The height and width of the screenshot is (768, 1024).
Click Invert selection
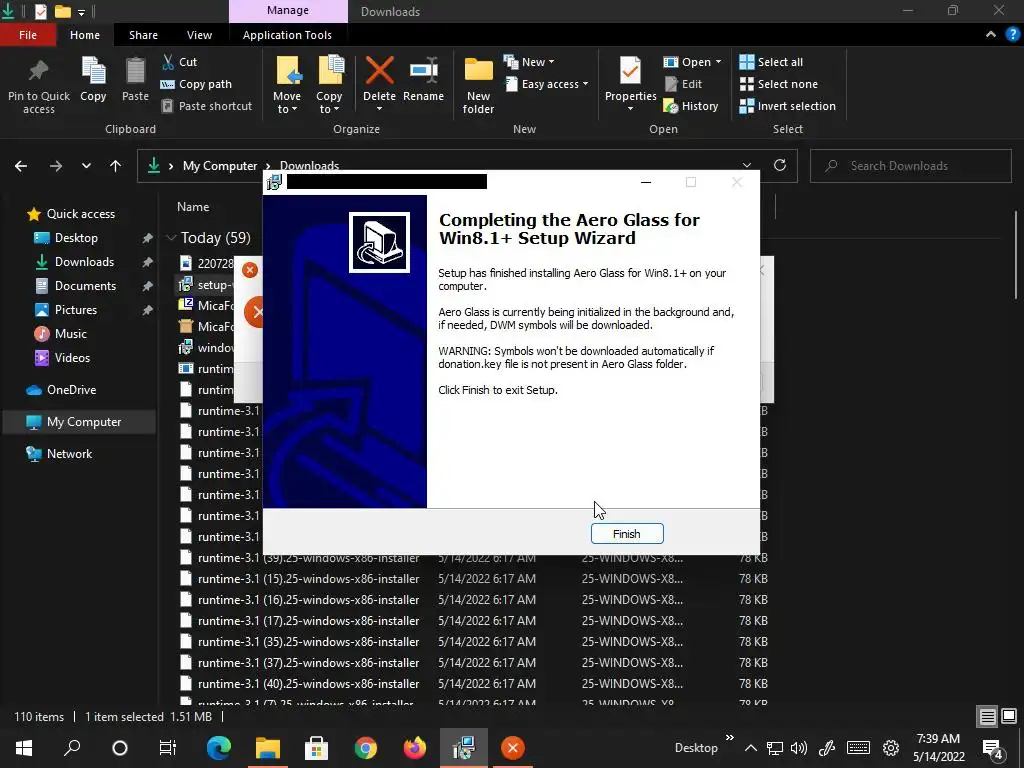pos(788,106)
